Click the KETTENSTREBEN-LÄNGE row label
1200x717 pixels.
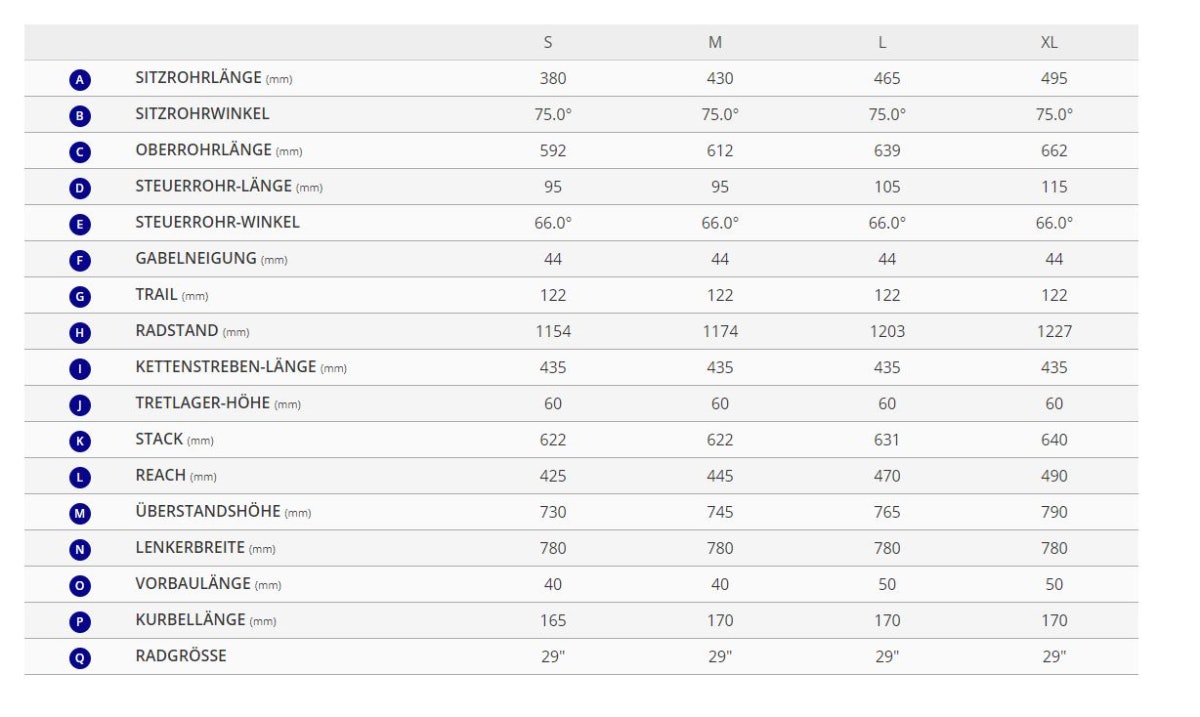pos(226,367)
